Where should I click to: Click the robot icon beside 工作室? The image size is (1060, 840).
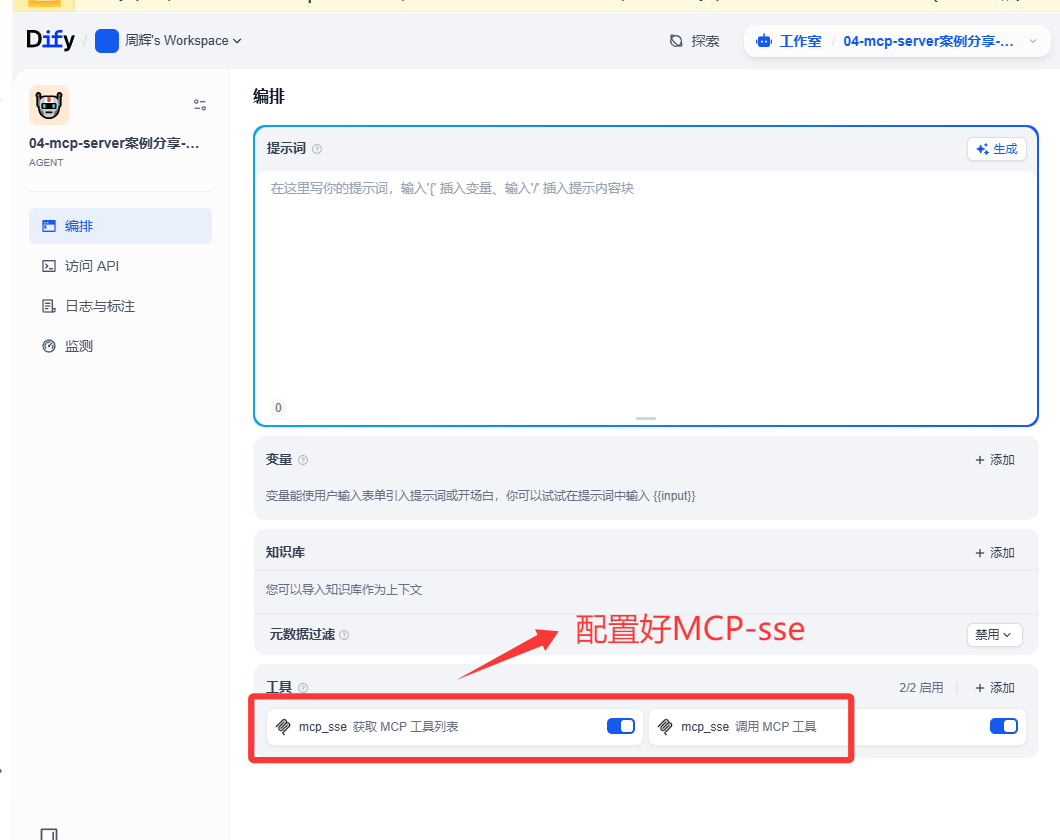click(x=764, y=41)
